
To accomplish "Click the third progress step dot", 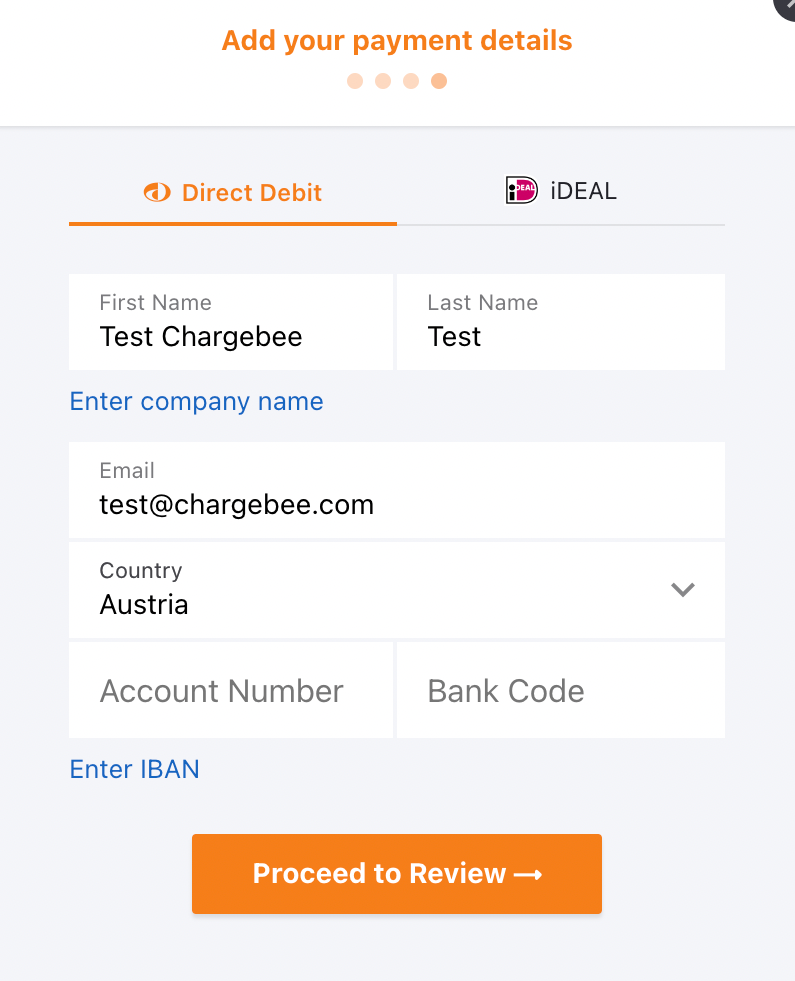I will (x=411, y=81).
